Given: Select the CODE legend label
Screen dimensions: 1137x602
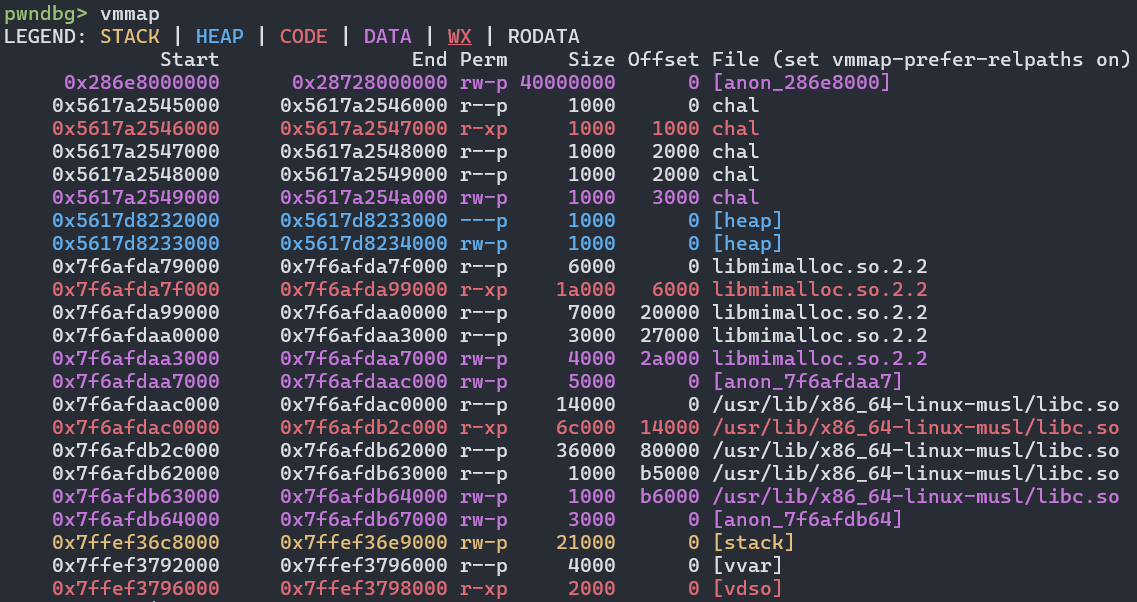Looking at the screenshot, I should point(303,36).
